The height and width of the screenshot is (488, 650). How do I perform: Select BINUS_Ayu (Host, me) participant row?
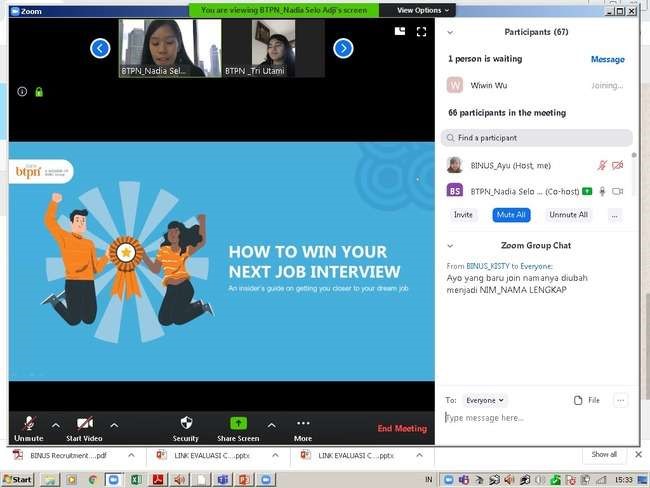537,165
